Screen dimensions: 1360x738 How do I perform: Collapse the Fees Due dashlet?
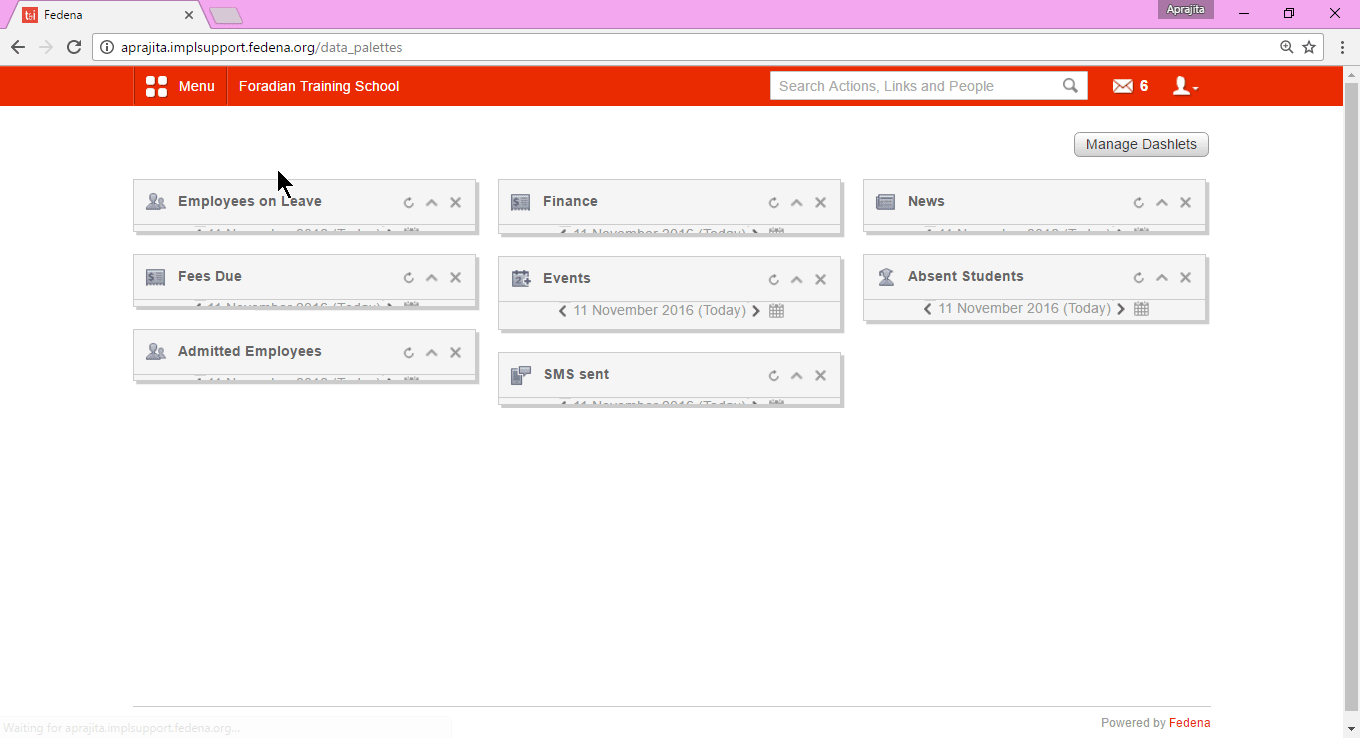point(432,278)
